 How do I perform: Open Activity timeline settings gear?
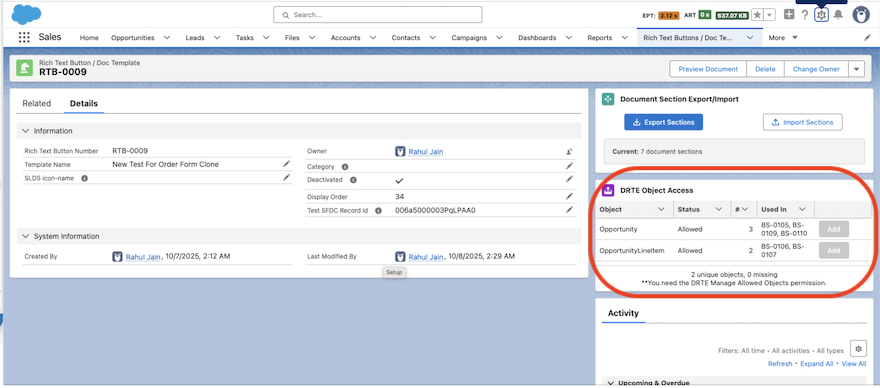point(858,348)
